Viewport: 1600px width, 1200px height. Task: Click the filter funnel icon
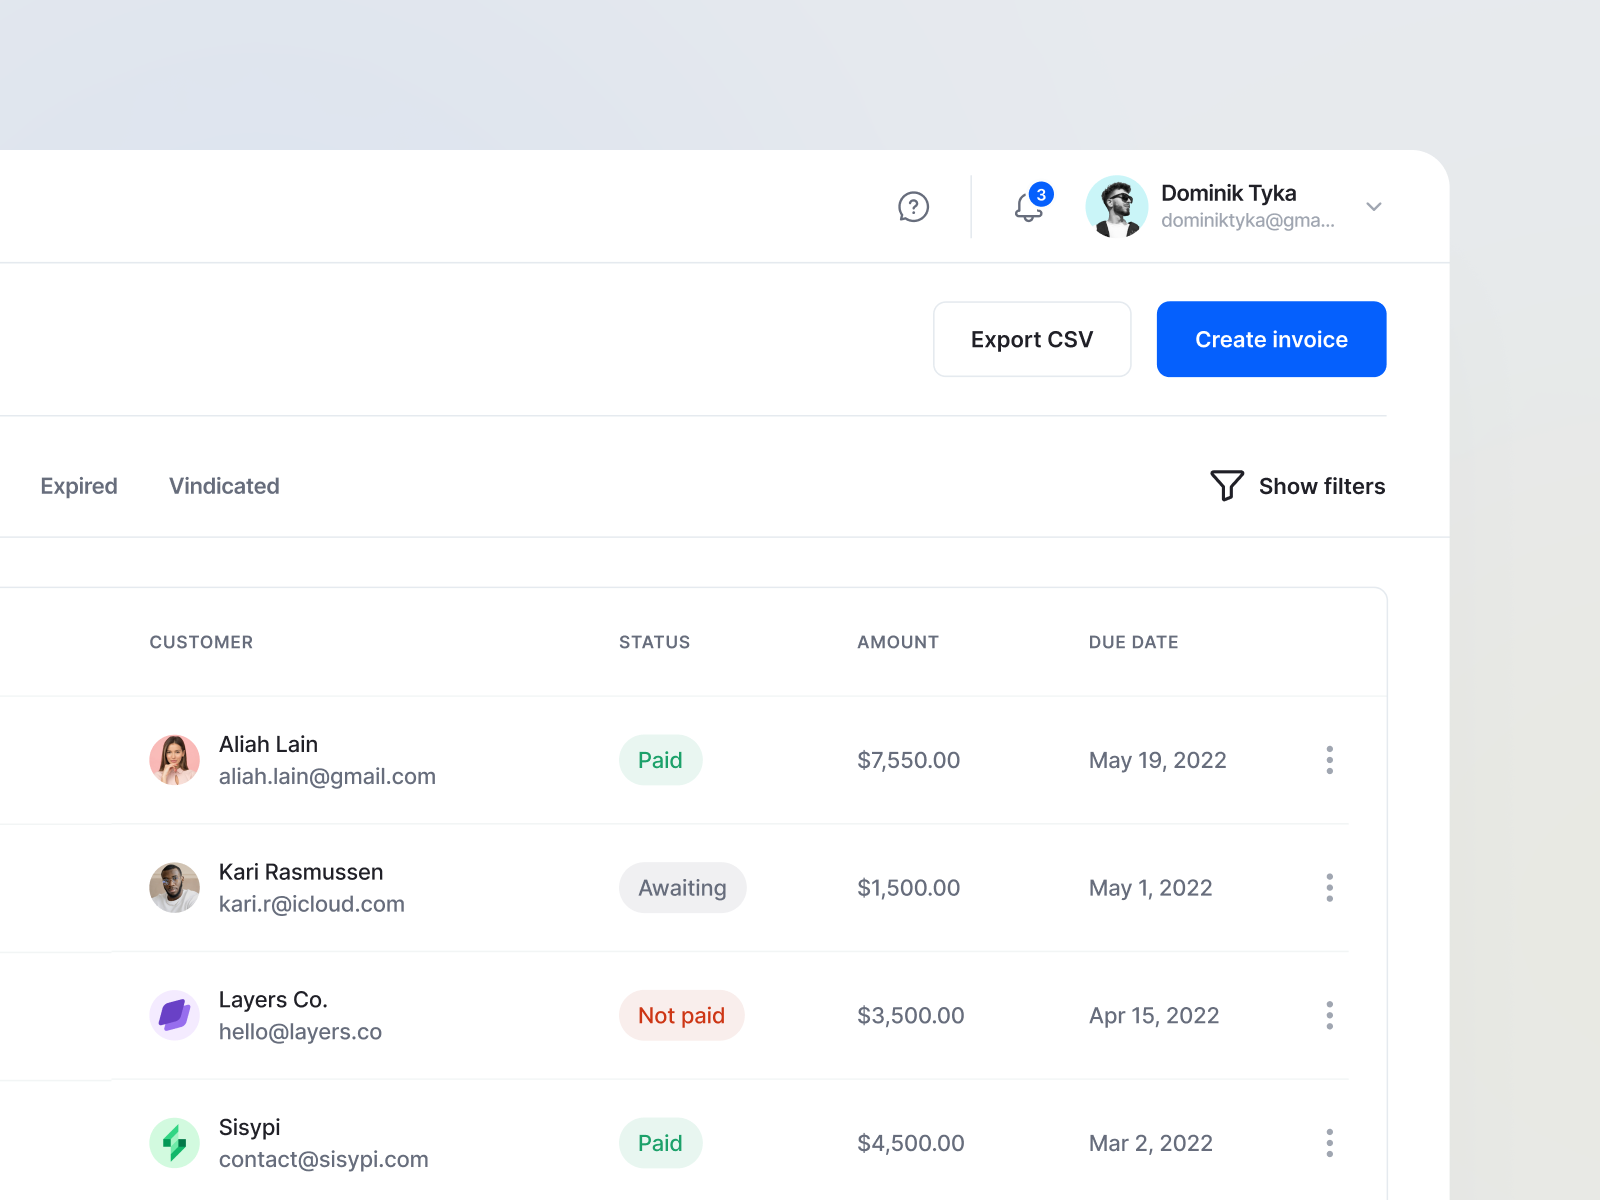coord(1226,486)
